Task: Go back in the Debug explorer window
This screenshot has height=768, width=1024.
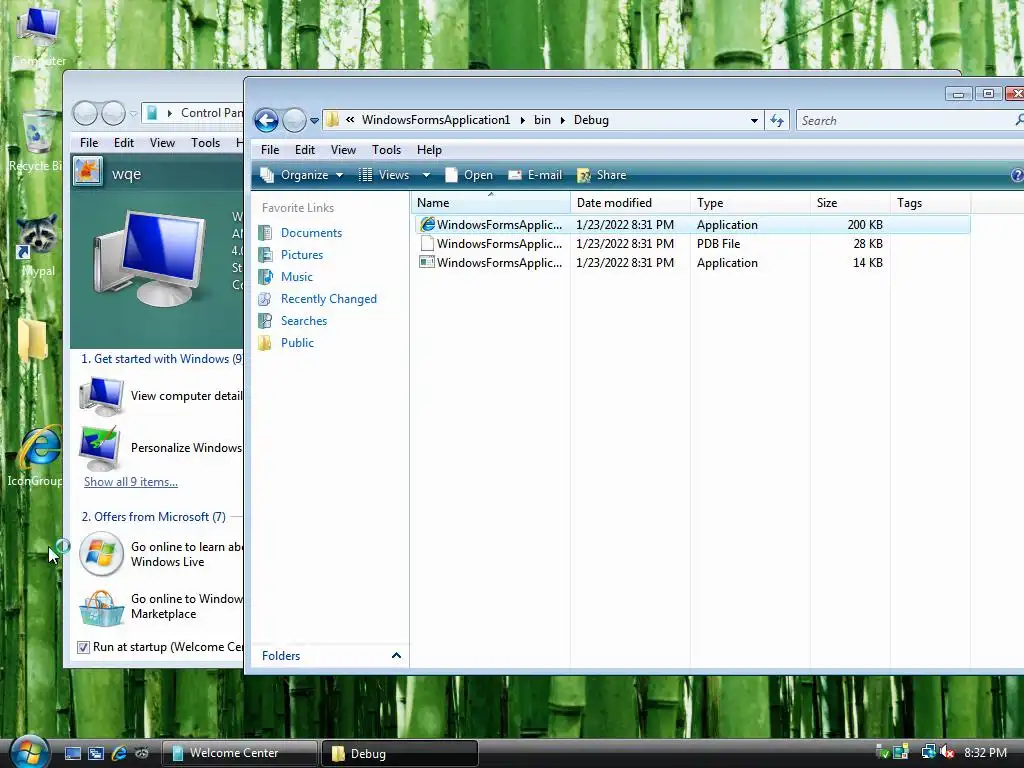Action: pyautogui.click(x=266, y=120)
